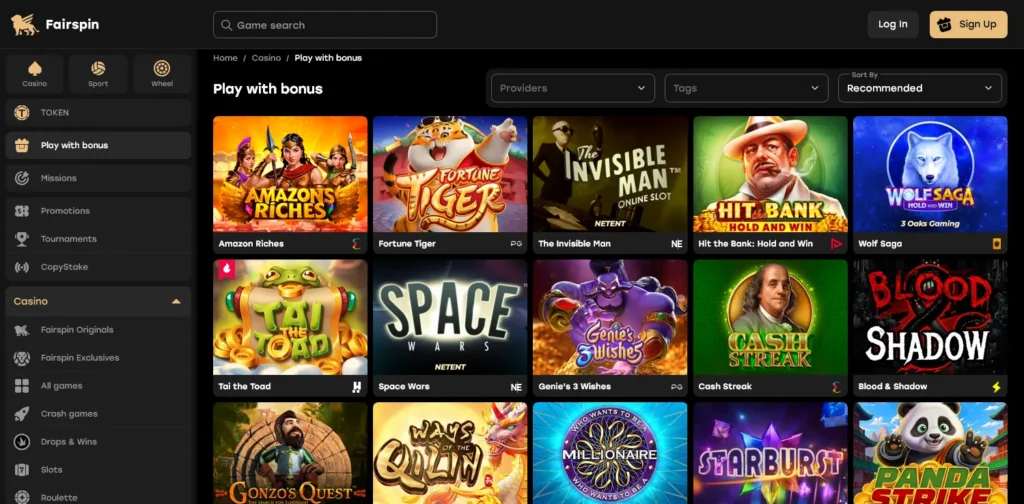
Task: Open Hit the Bank game thumbnail
Action: pos(770,174)
